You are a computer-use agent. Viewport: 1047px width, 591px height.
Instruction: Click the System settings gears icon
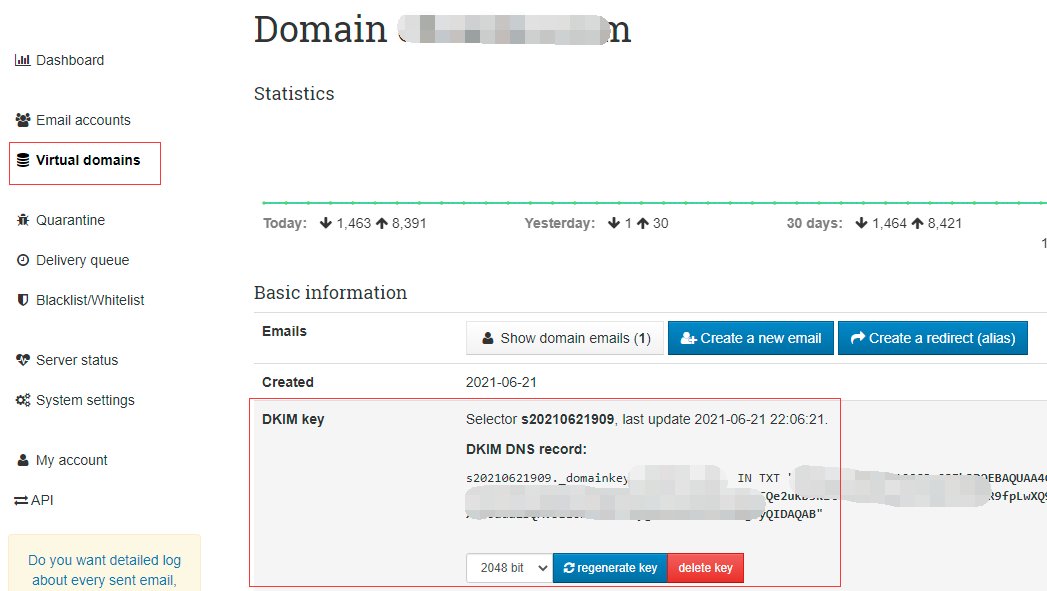pyautogui.click(x=23, y=400)
